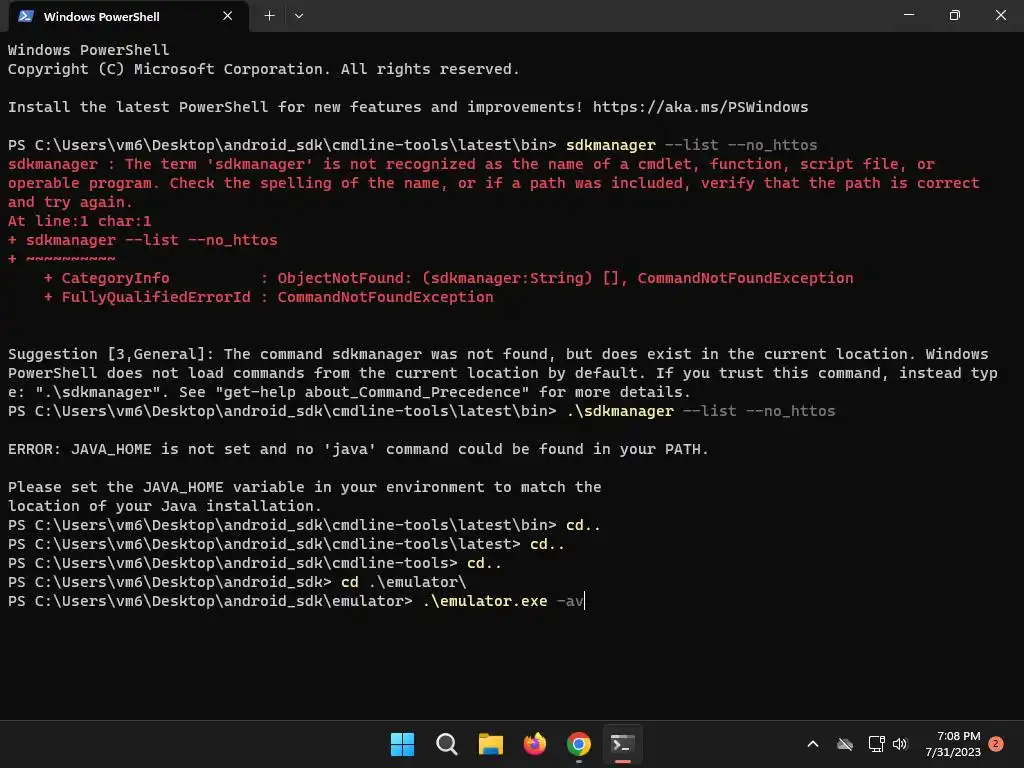
Task: Open network settings from the tray
Action: click(876, 744)
